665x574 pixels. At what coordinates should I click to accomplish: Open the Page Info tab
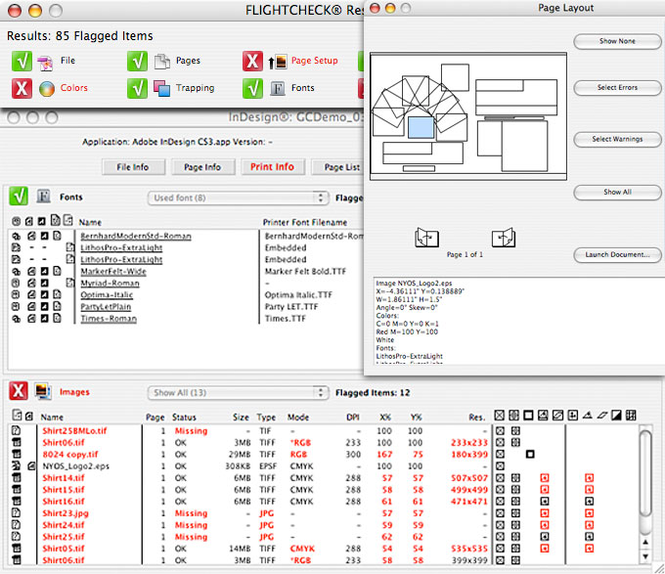pyautogui.click(x=203, y=167)
